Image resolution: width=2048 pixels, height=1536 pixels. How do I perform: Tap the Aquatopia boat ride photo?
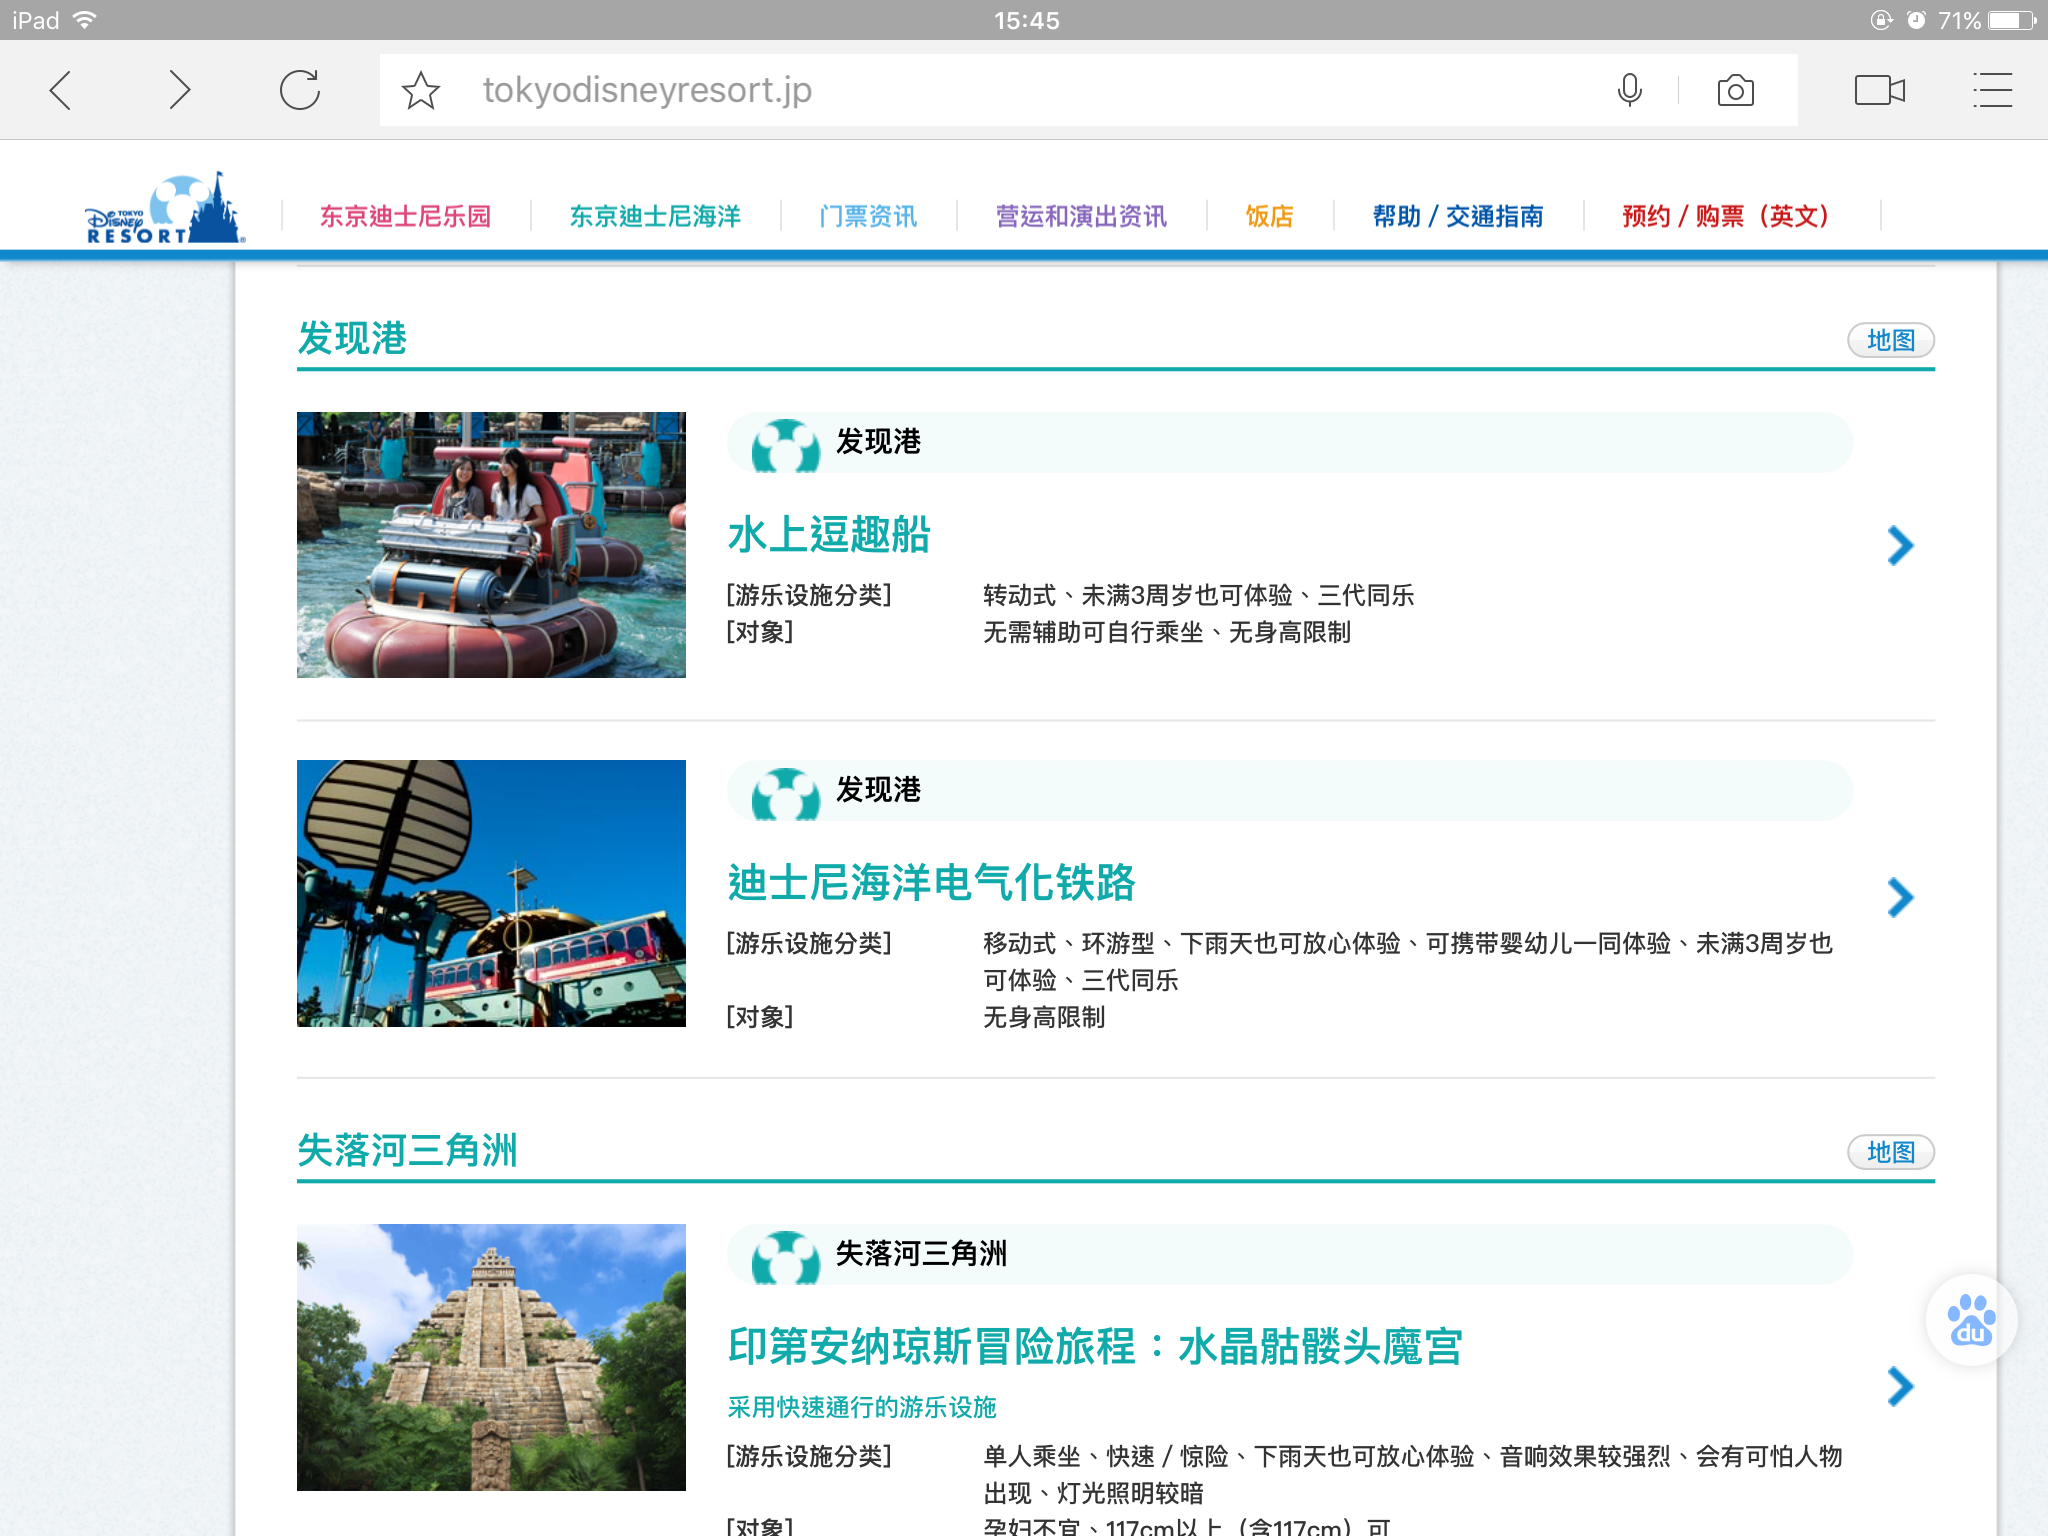pyautogui.click(x=491, y=545)
